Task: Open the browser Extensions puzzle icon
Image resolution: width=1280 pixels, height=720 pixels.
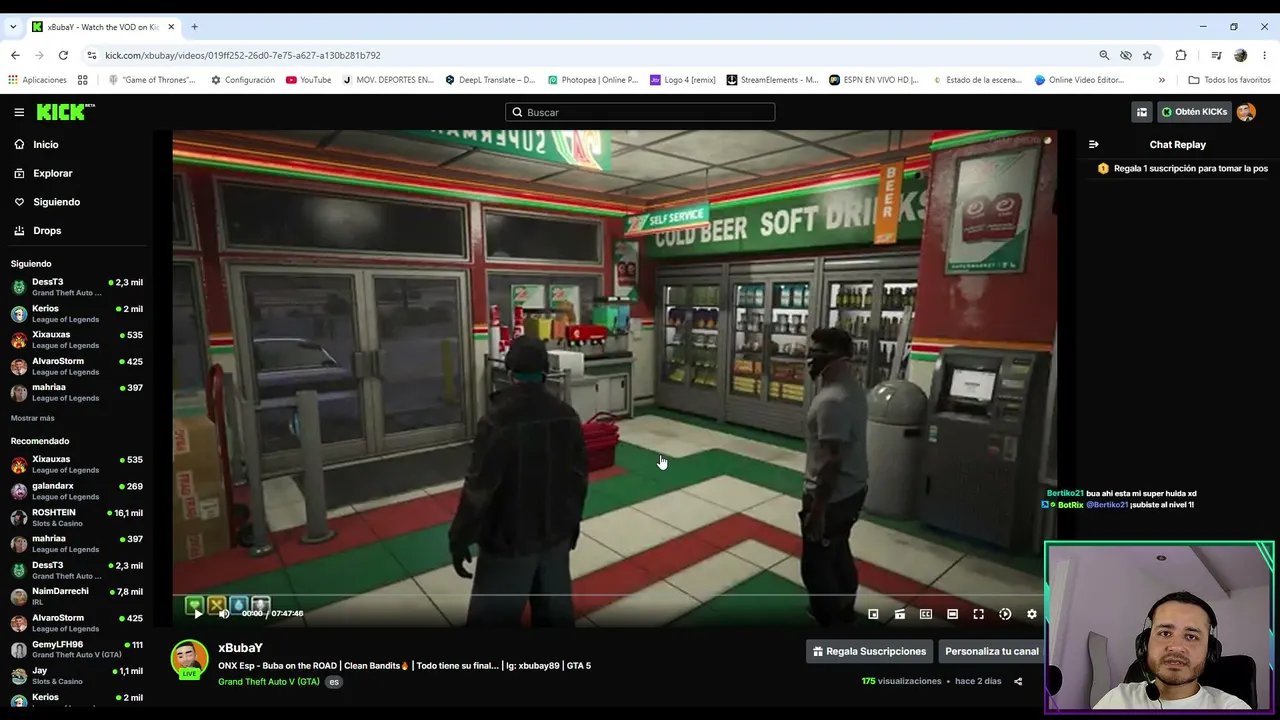Action: tap(1181, 55)
